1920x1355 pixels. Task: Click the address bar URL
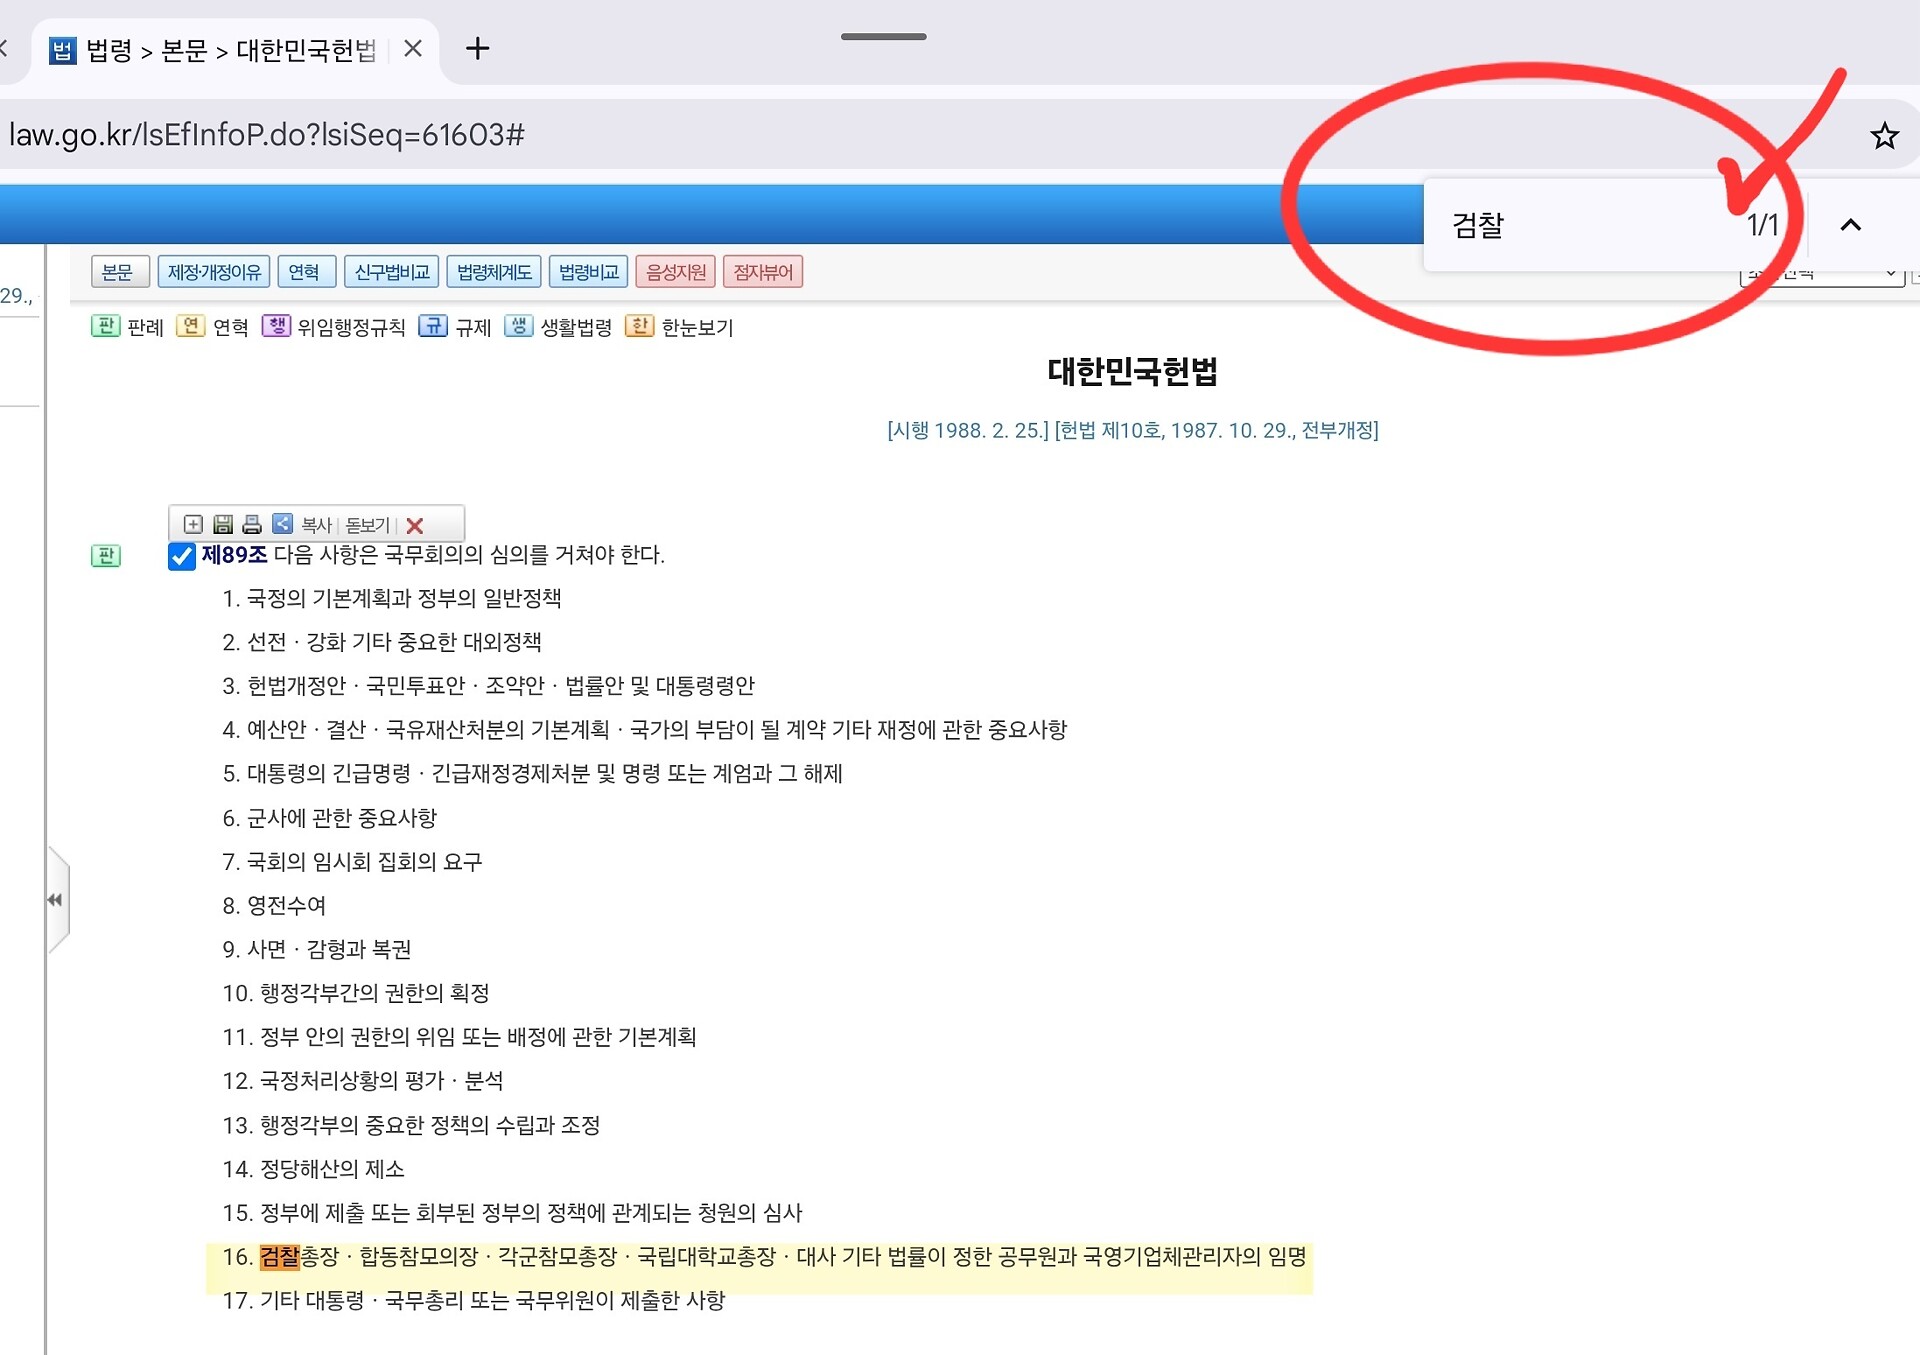[x=266, y=135]
